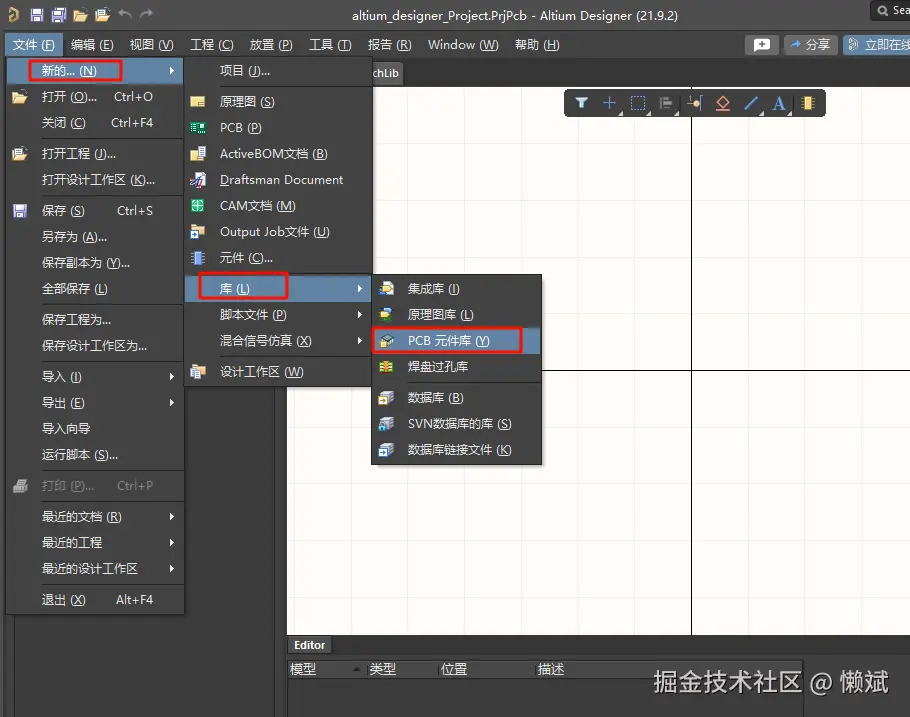Choose 设计工作区 (W) item
This screenshot has height=717, width=910.
coord(278,372)
